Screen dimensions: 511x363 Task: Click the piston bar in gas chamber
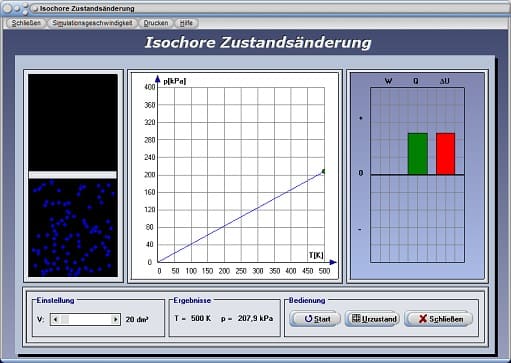point(73,175)
